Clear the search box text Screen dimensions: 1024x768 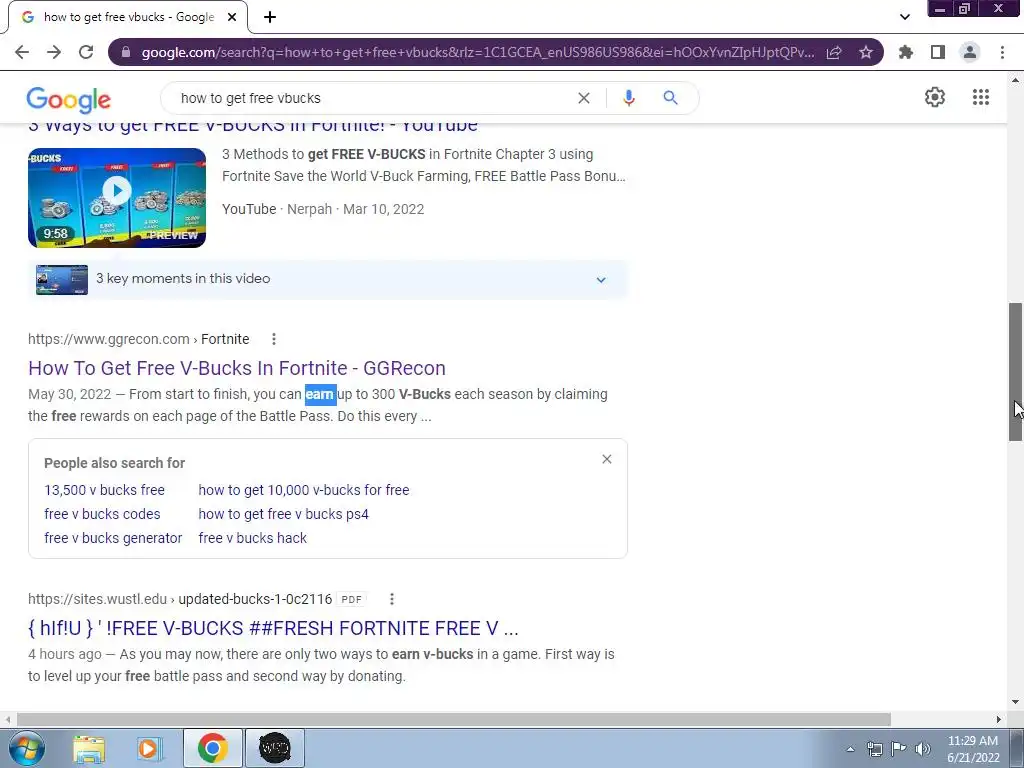[x=584, y=98]
